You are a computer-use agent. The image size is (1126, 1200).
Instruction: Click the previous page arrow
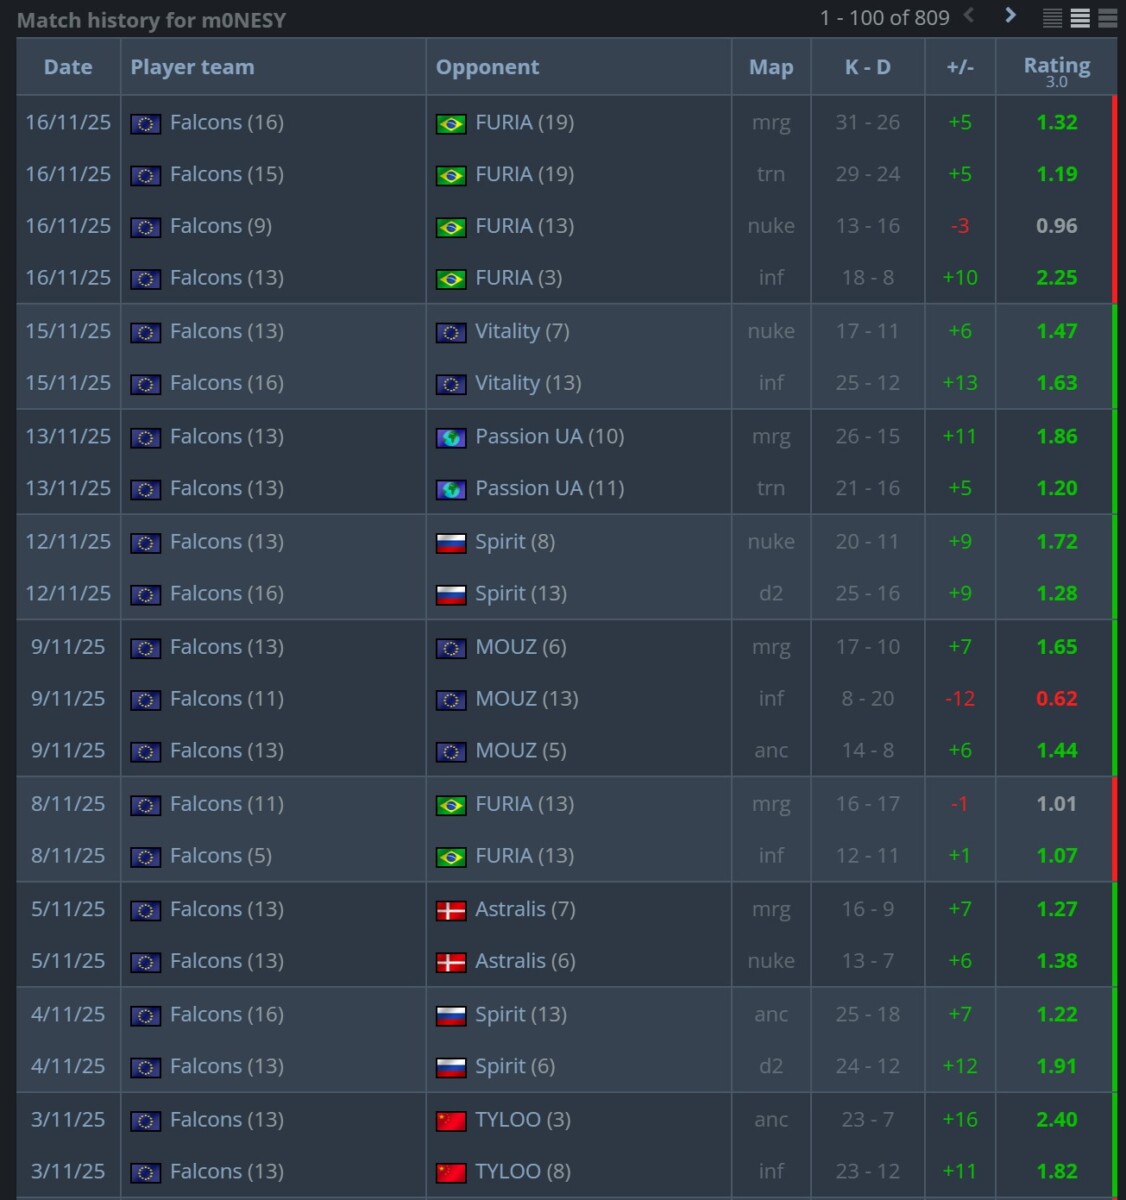pyautogui.click(x=969, y=16)
